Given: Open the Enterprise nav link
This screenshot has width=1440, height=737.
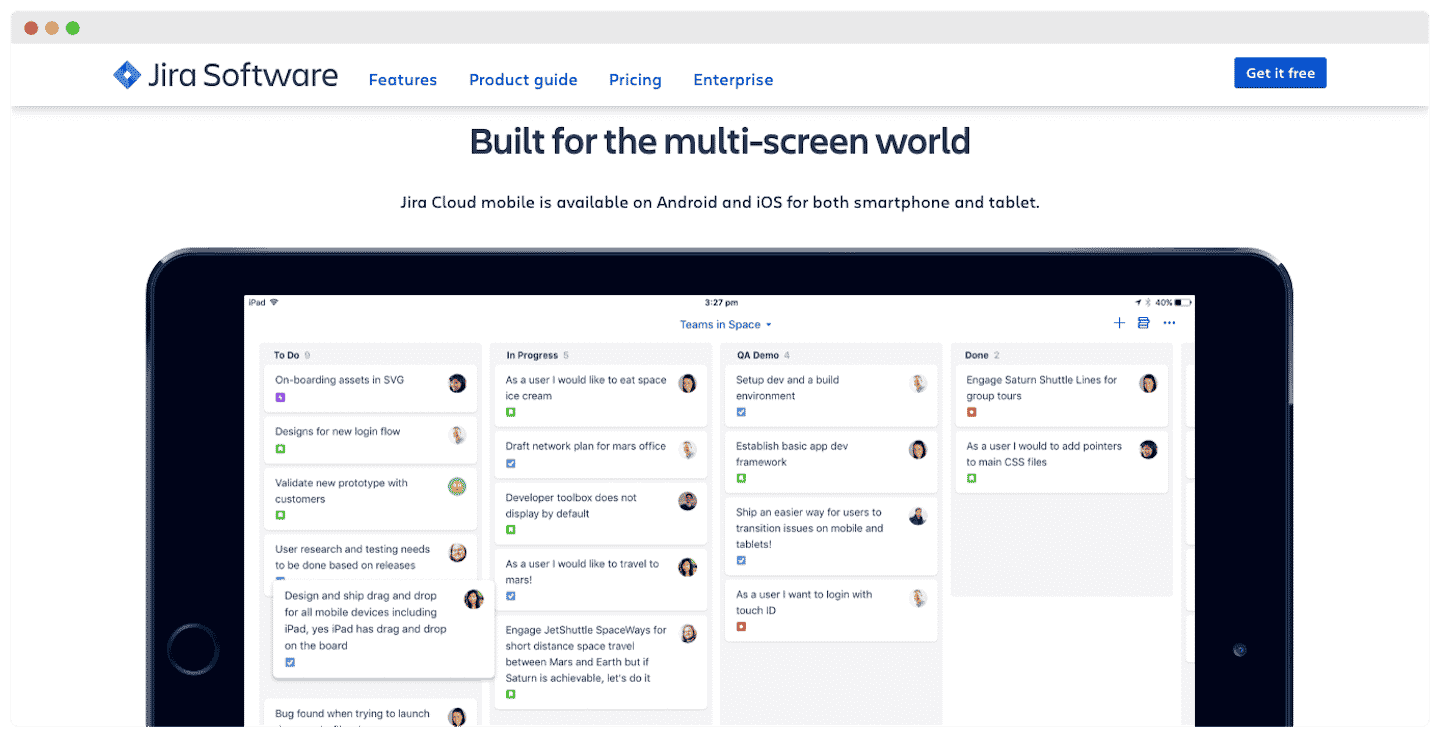Looking at the screenshot, I should (733, 80).
